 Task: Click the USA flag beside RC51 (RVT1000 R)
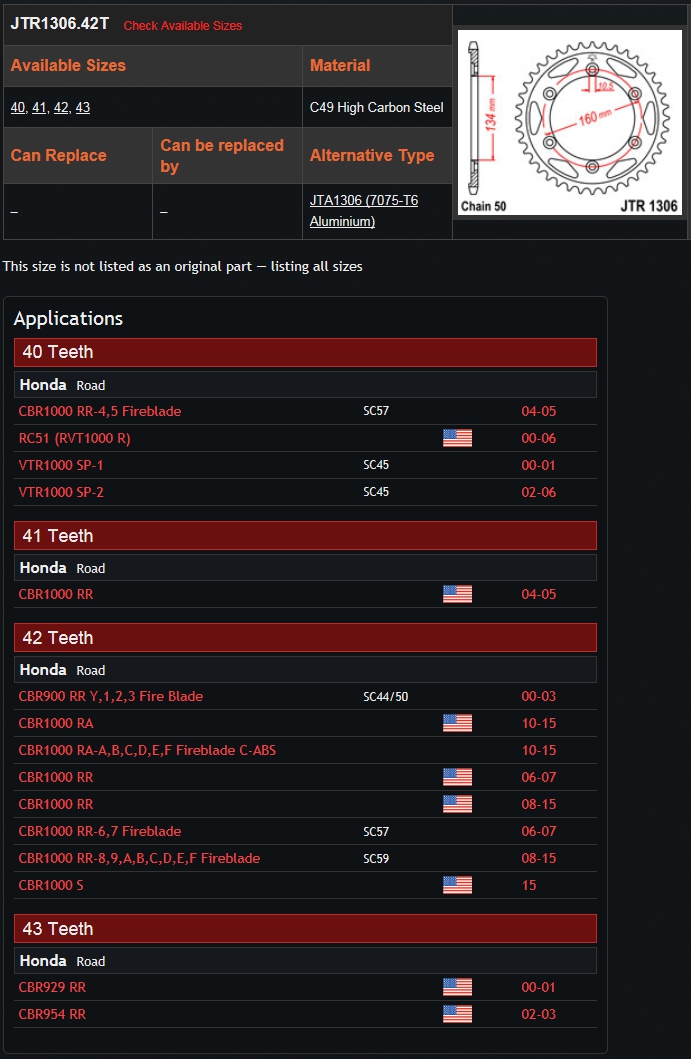(457, 438)
